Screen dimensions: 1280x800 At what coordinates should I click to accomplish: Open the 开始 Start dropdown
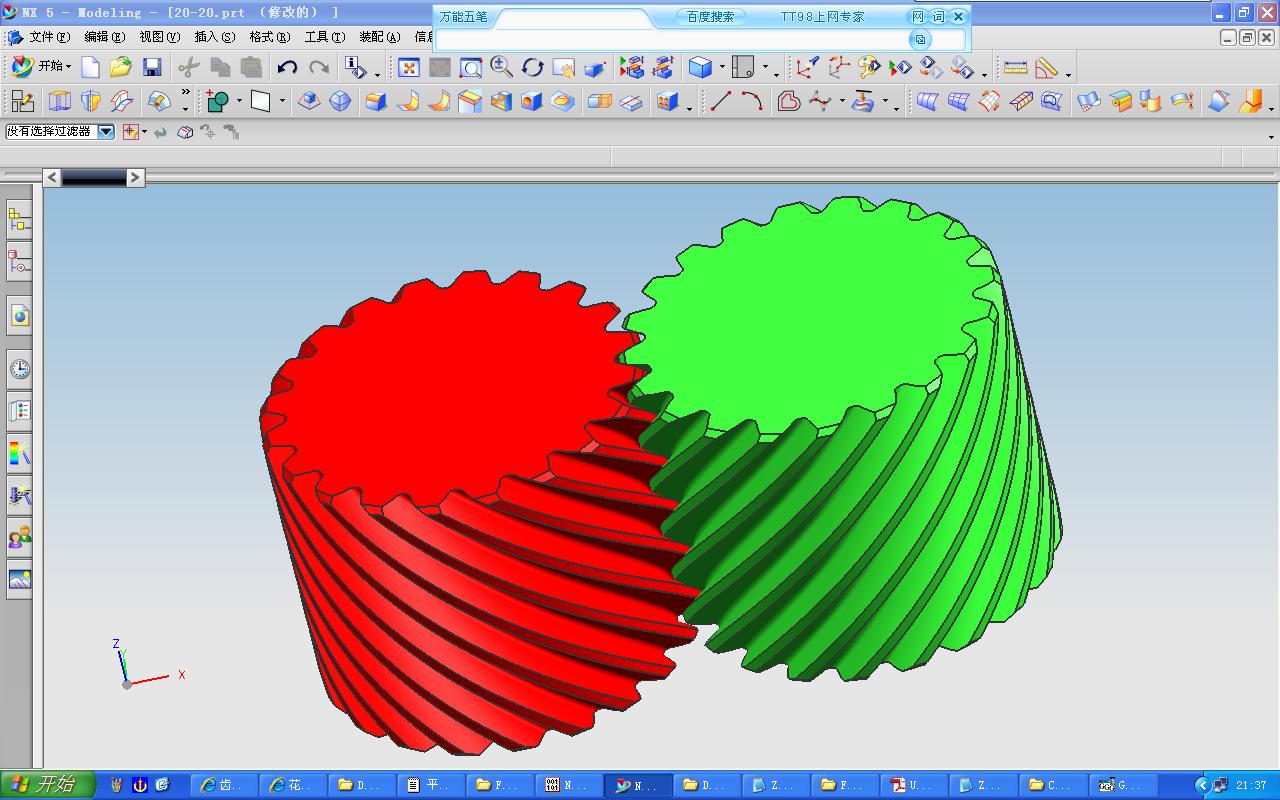point(40,66)
